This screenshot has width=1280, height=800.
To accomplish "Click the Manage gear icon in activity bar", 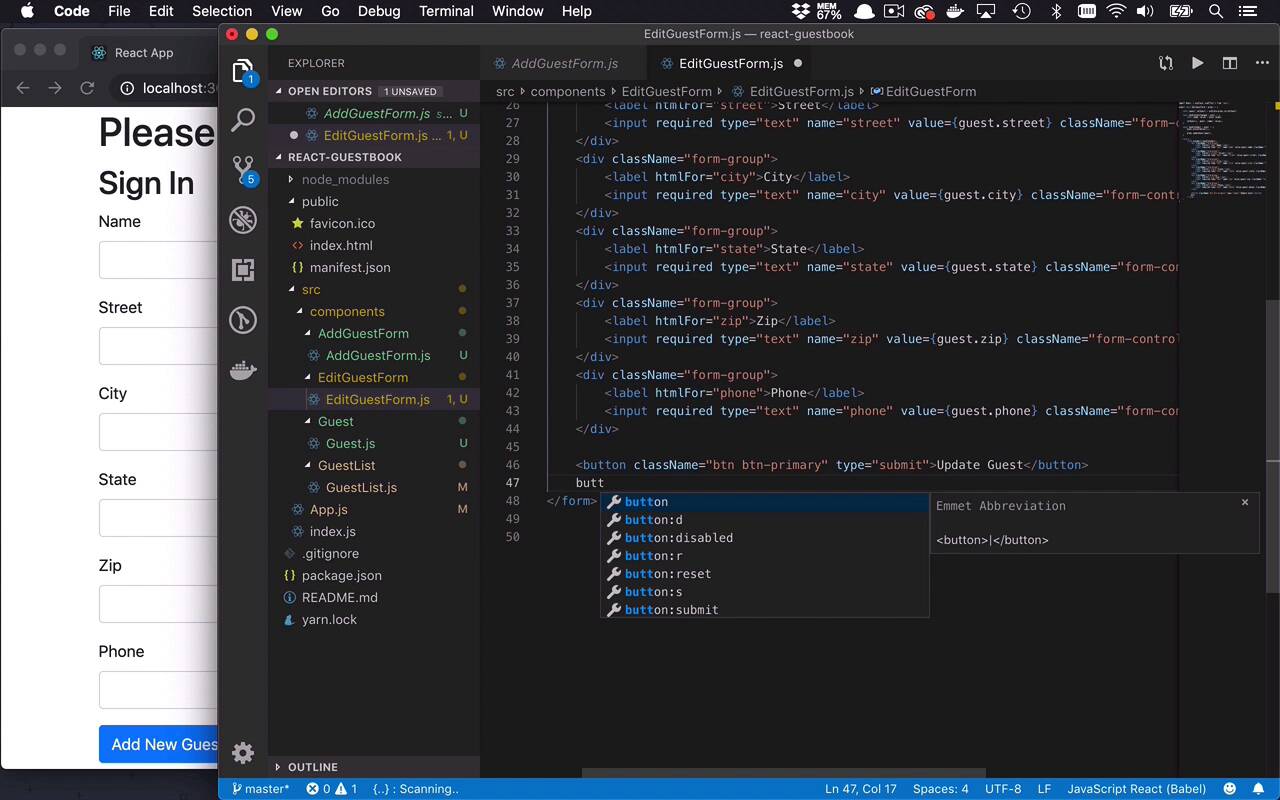I will click(x=243, y=753).
